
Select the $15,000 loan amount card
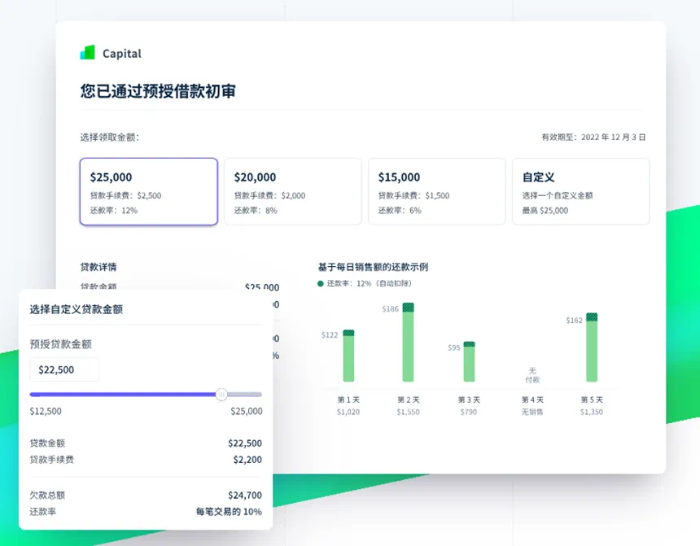point(437,192)
